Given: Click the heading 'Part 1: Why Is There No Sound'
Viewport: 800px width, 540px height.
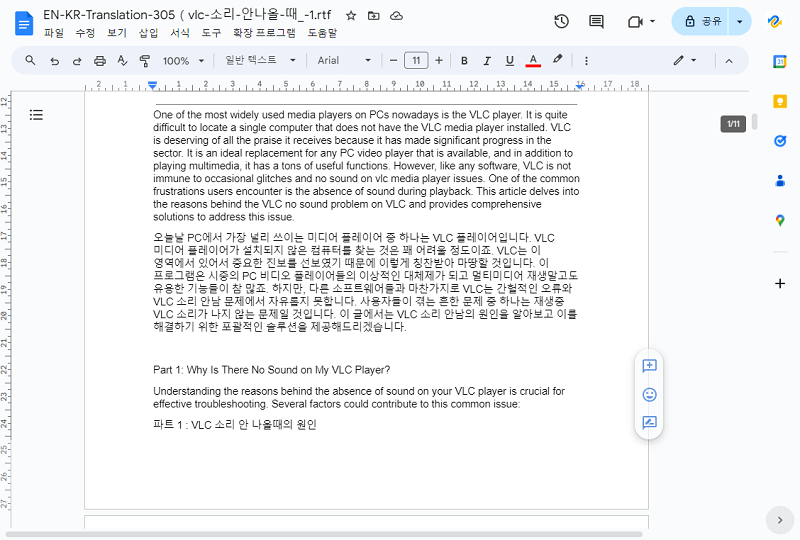Looking at the screenshot, I should [271, 370].
